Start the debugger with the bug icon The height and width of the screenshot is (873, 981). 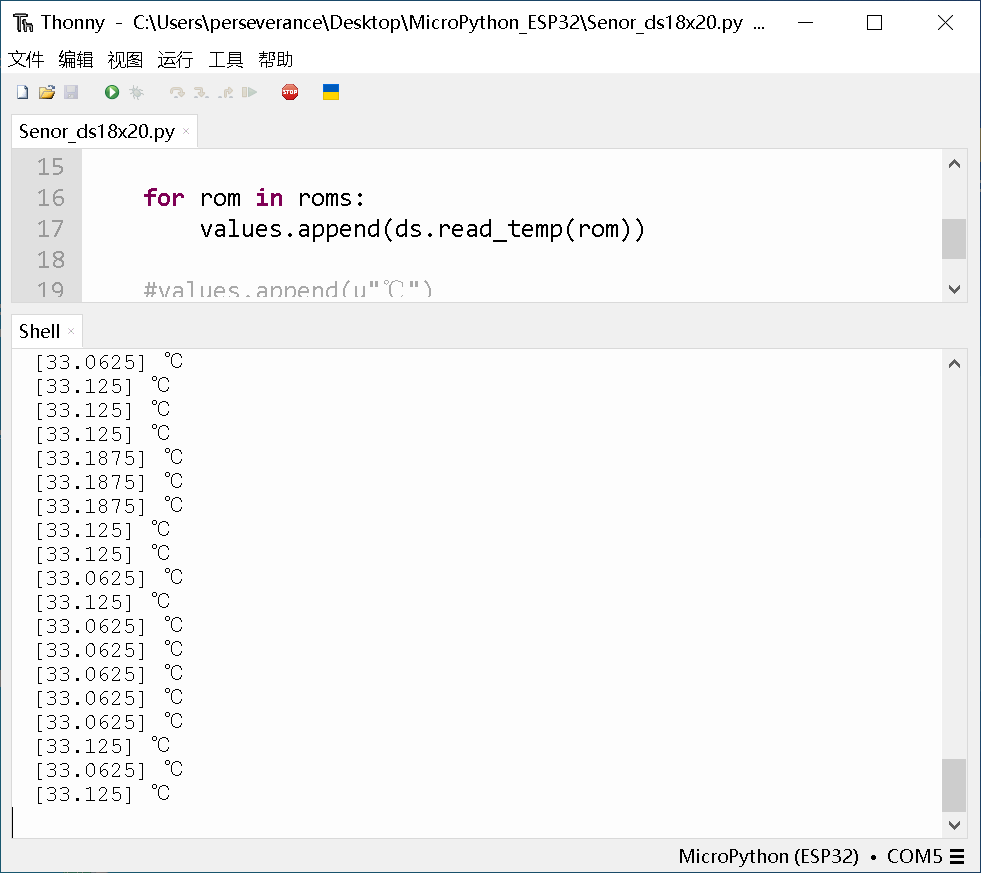pos(135,91)
